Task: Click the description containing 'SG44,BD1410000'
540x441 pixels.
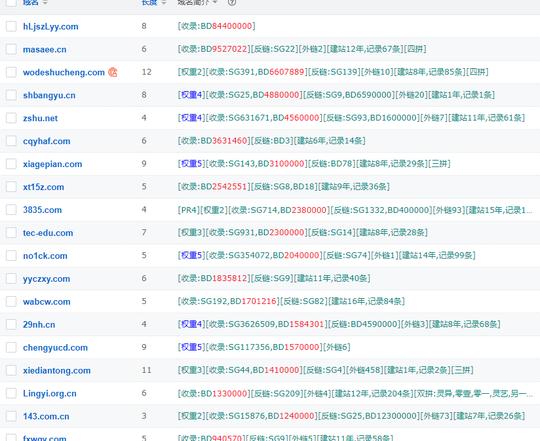Action: pos(326,370)
